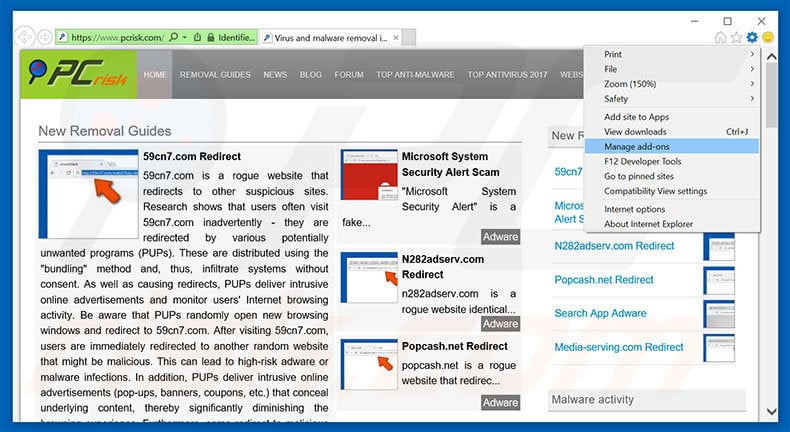Open TOP ANTI-MALWARE navigation item

(x=415, y=75)
